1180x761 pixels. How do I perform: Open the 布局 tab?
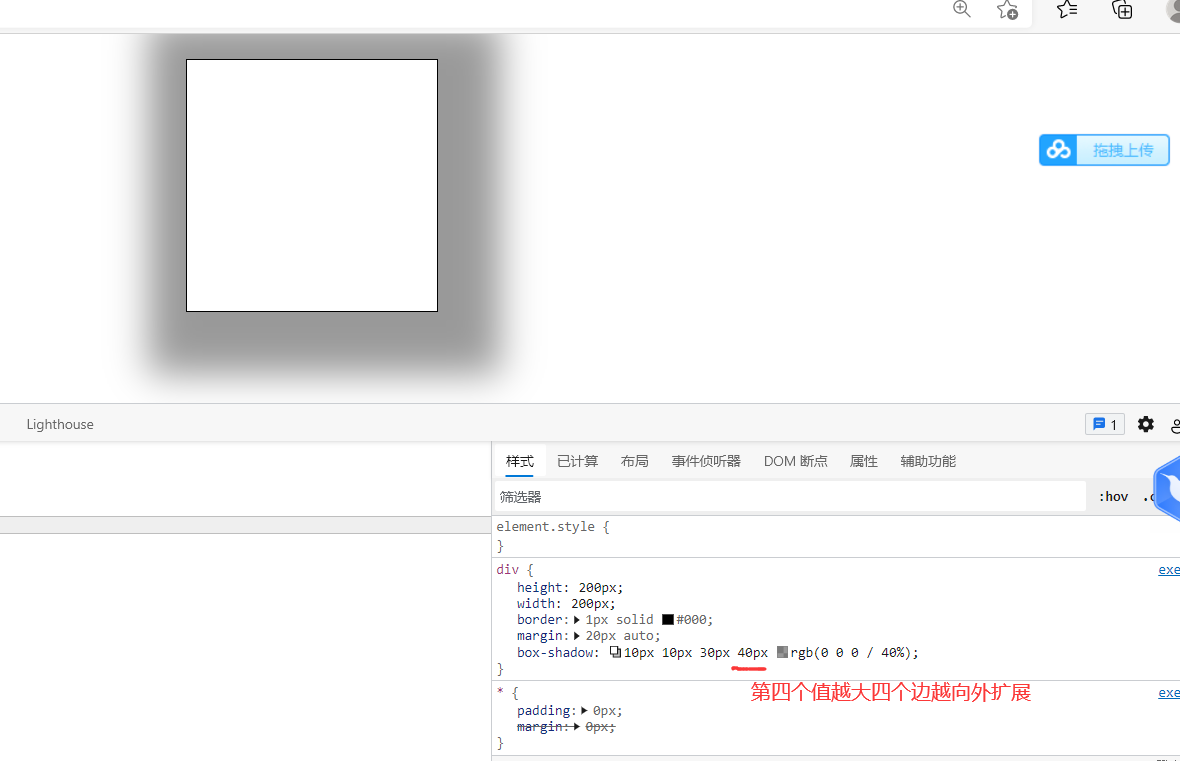(634, 461)
